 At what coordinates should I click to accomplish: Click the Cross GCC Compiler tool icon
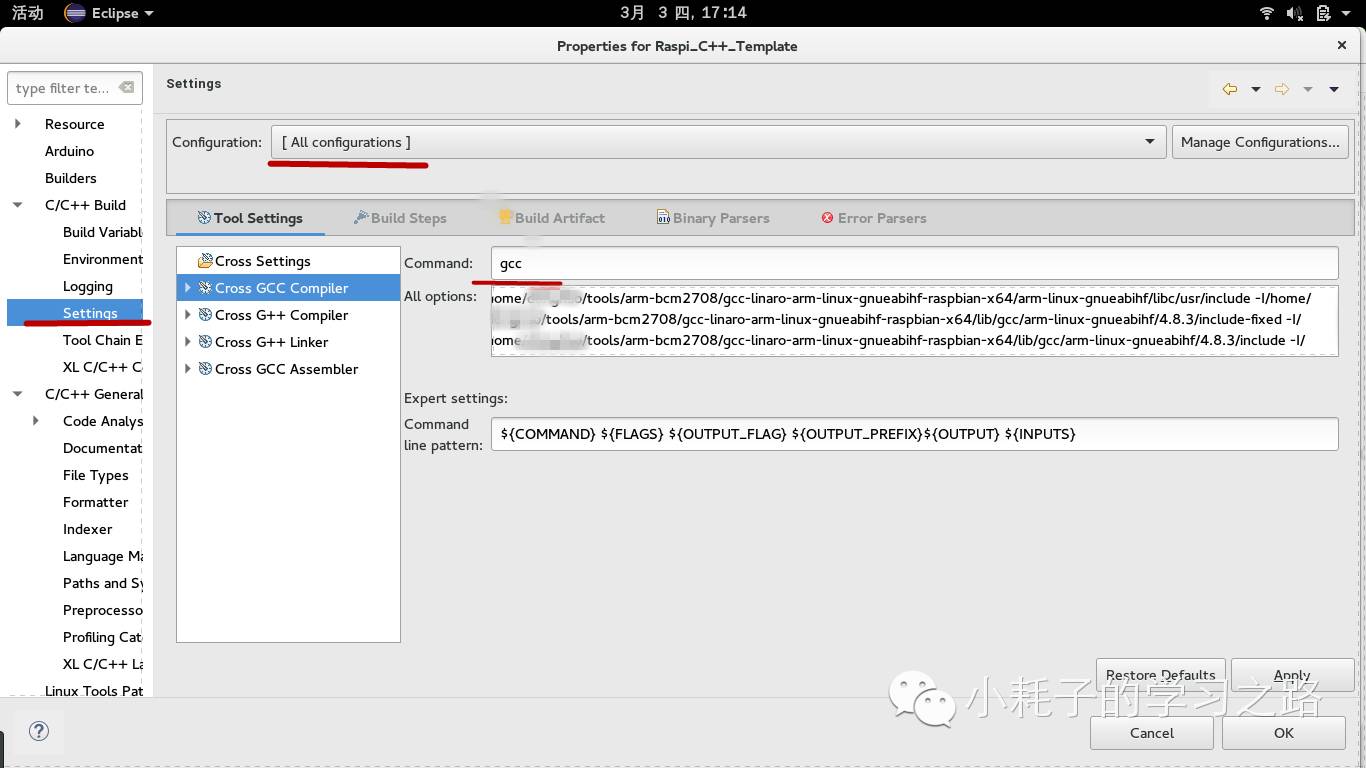tap(205, 288)
